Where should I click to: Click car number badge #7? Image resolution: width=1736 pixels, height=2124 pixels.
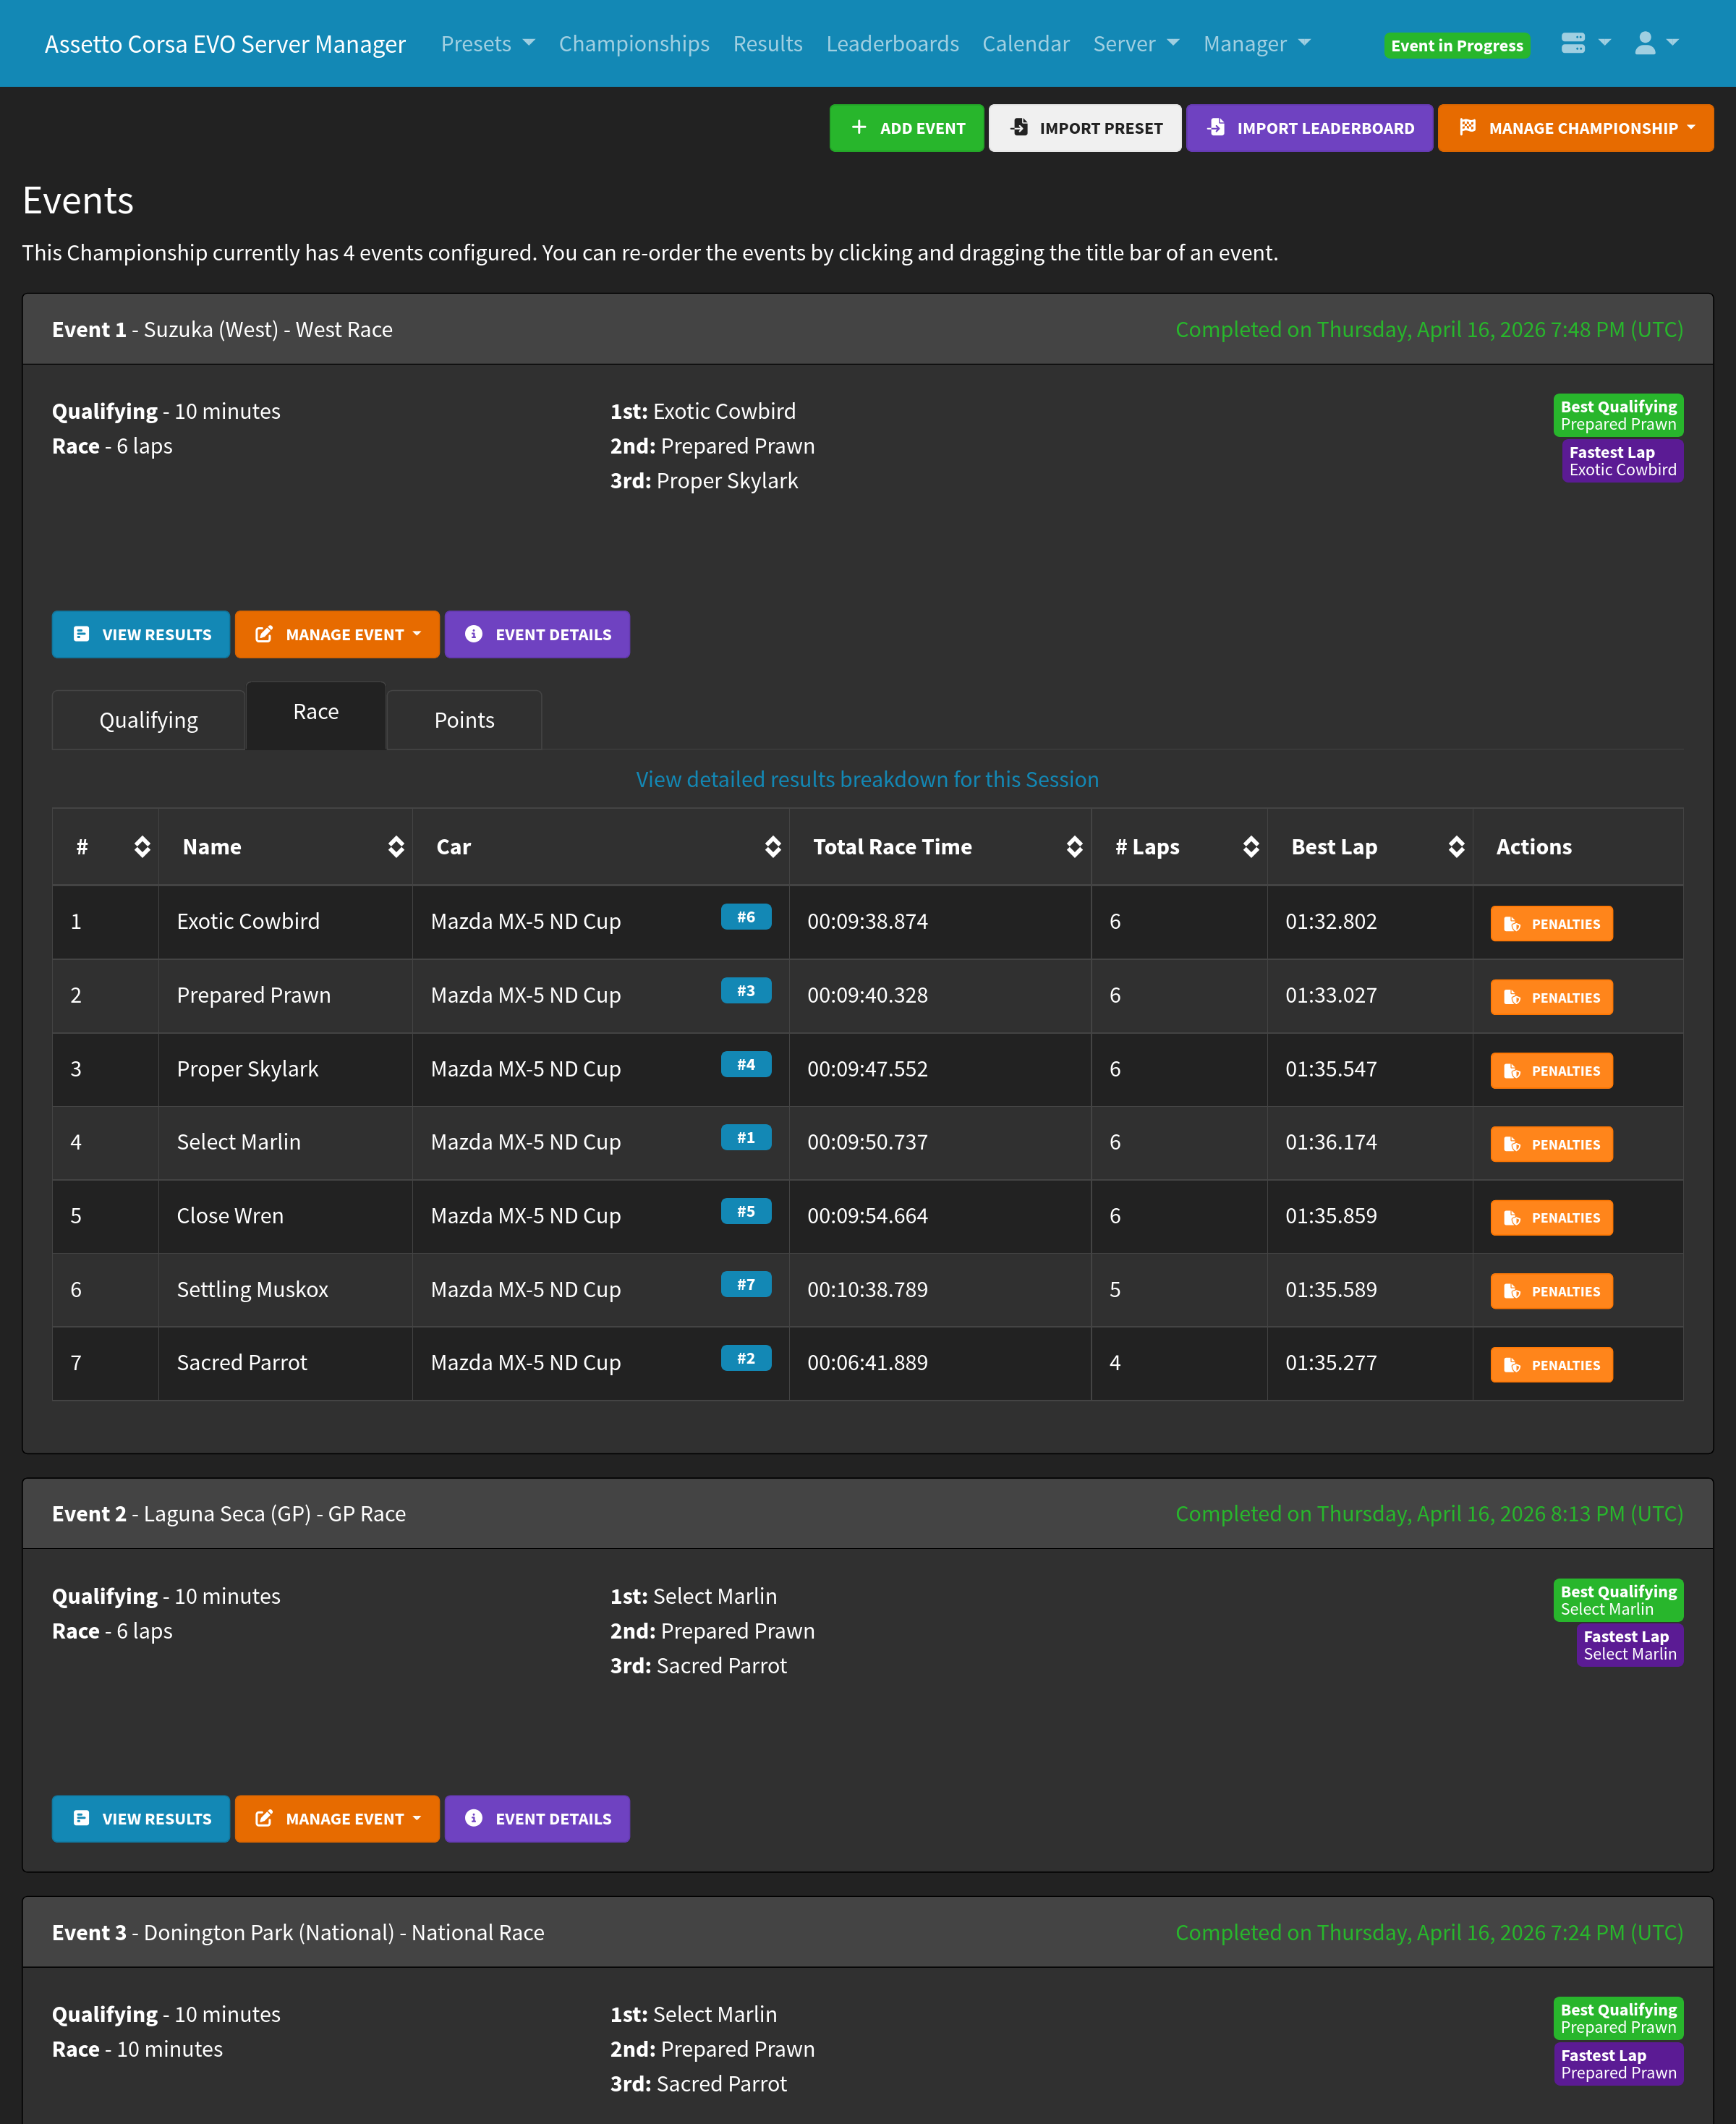[x=746, y=1285]
